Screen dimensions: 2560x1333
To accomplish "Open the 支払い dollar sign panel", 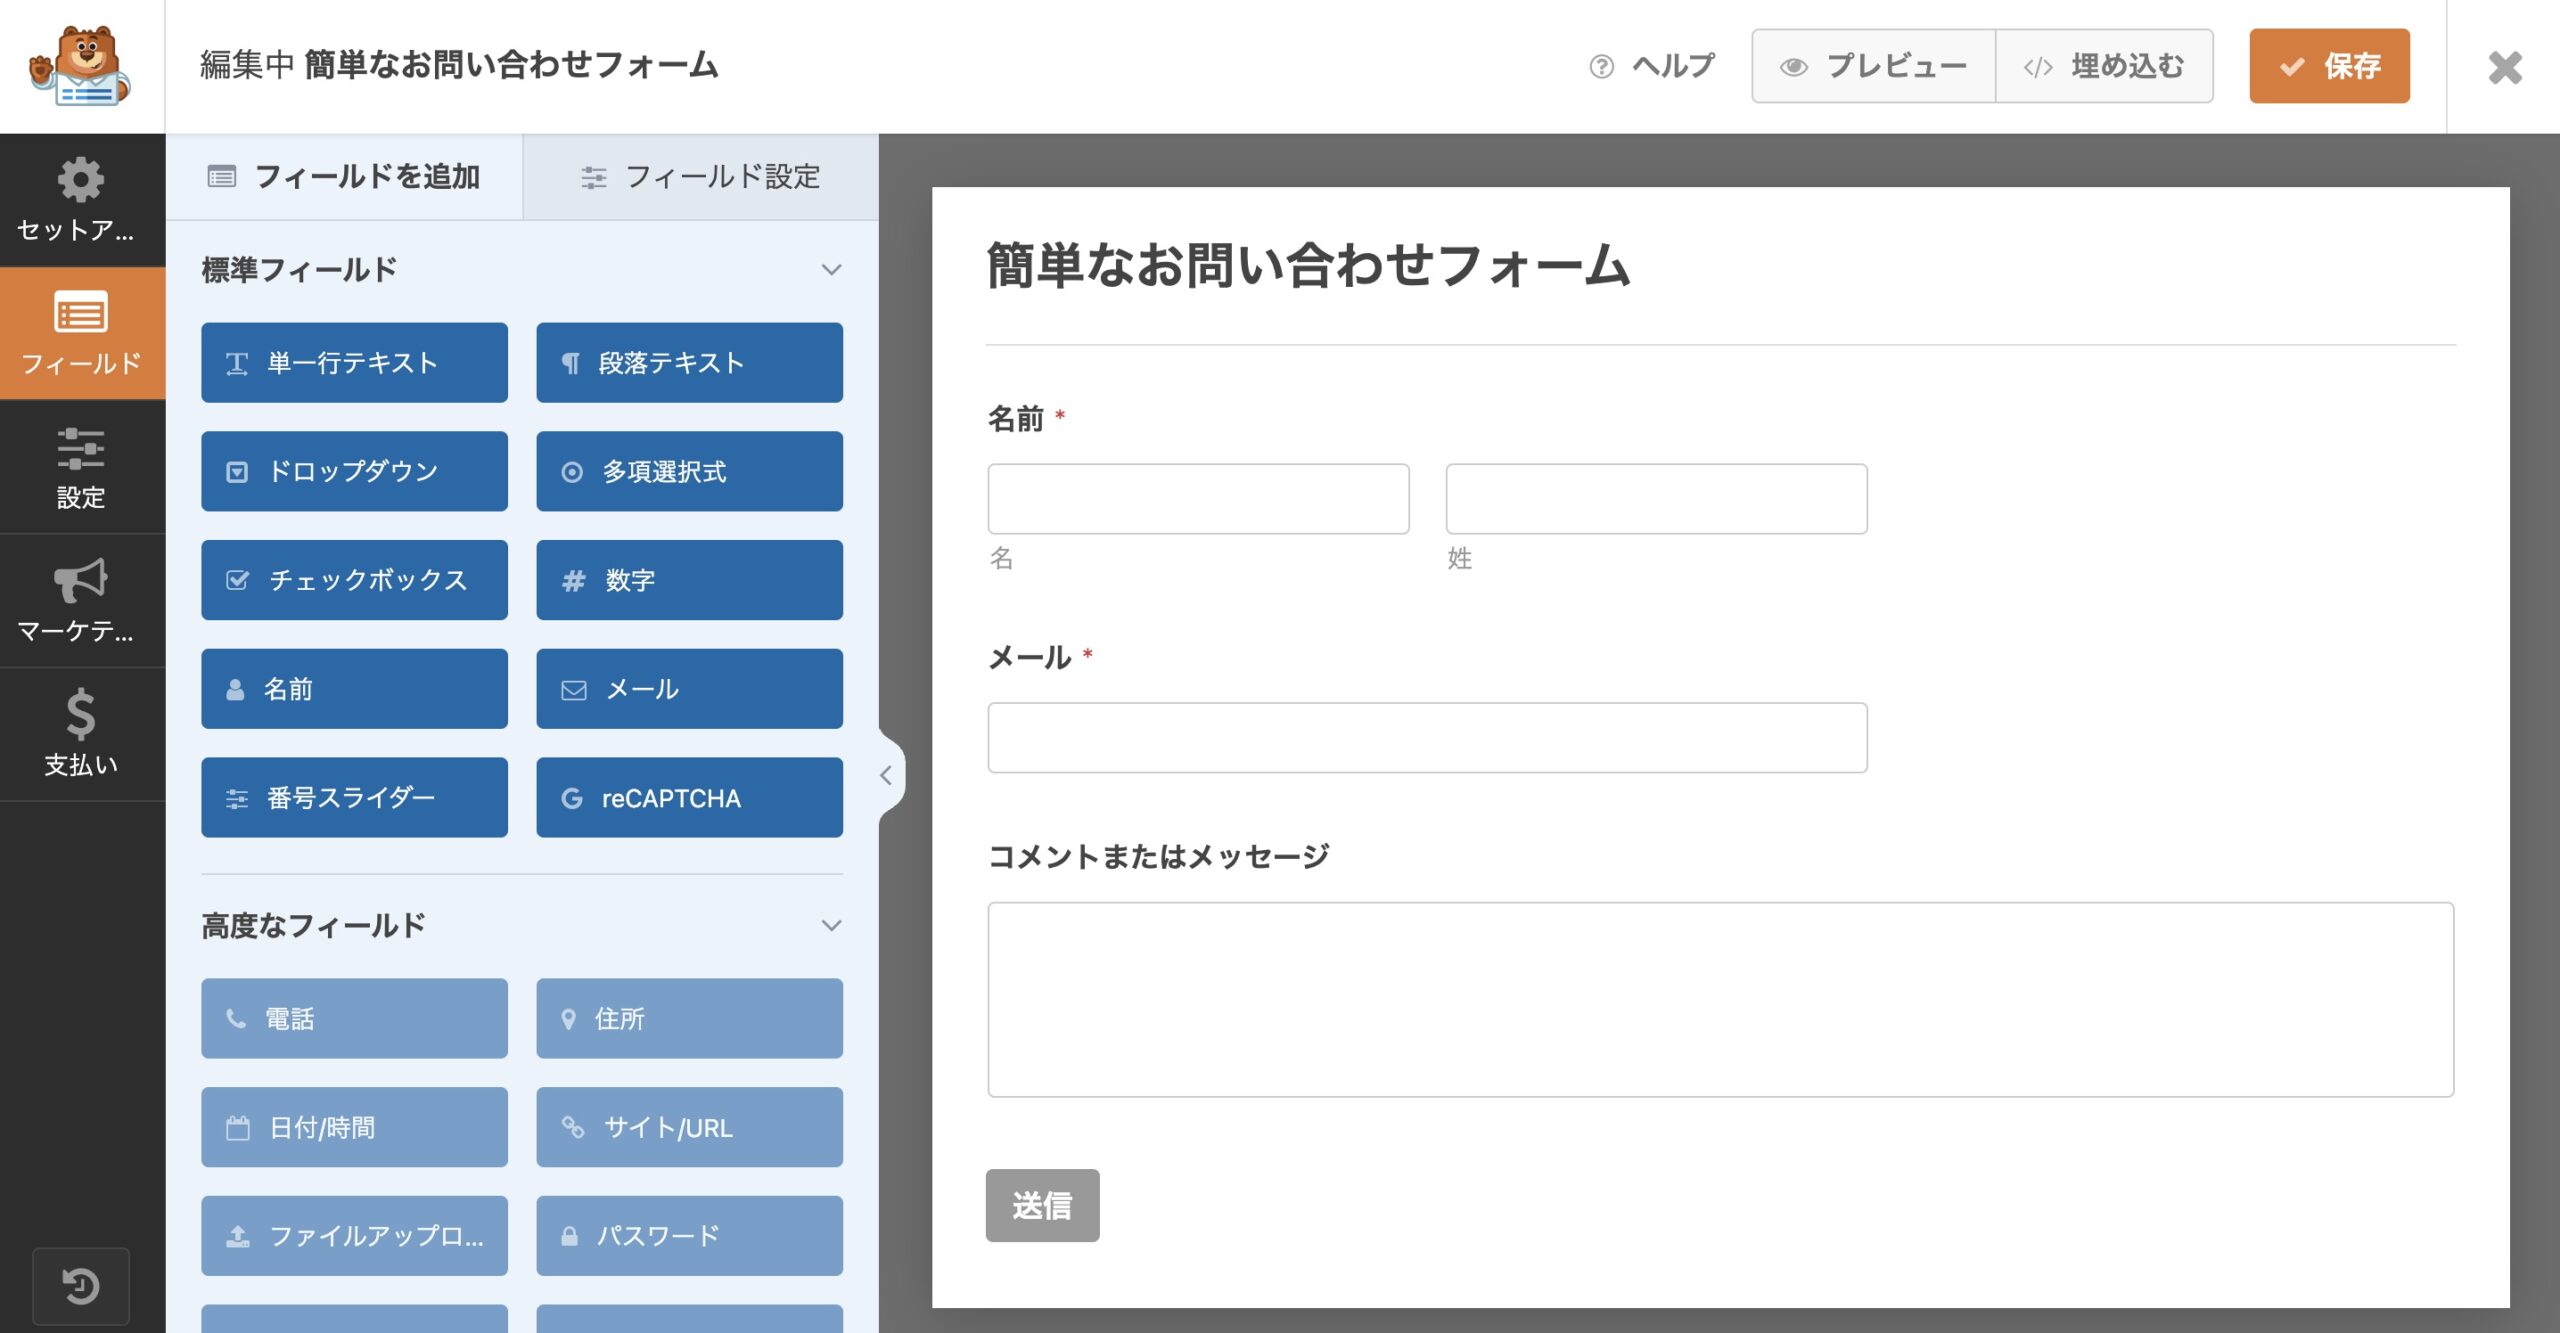I will (x=81, y=733).
